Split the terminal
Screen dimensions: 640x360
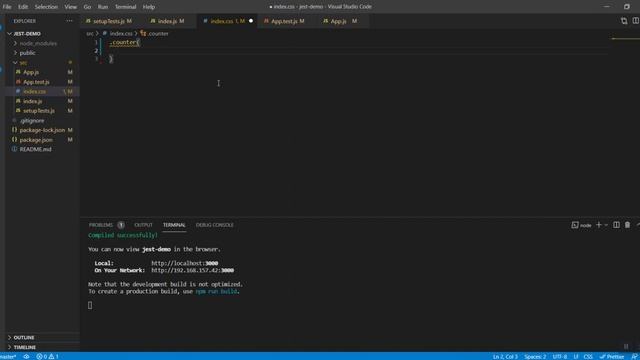pos(616,225)
